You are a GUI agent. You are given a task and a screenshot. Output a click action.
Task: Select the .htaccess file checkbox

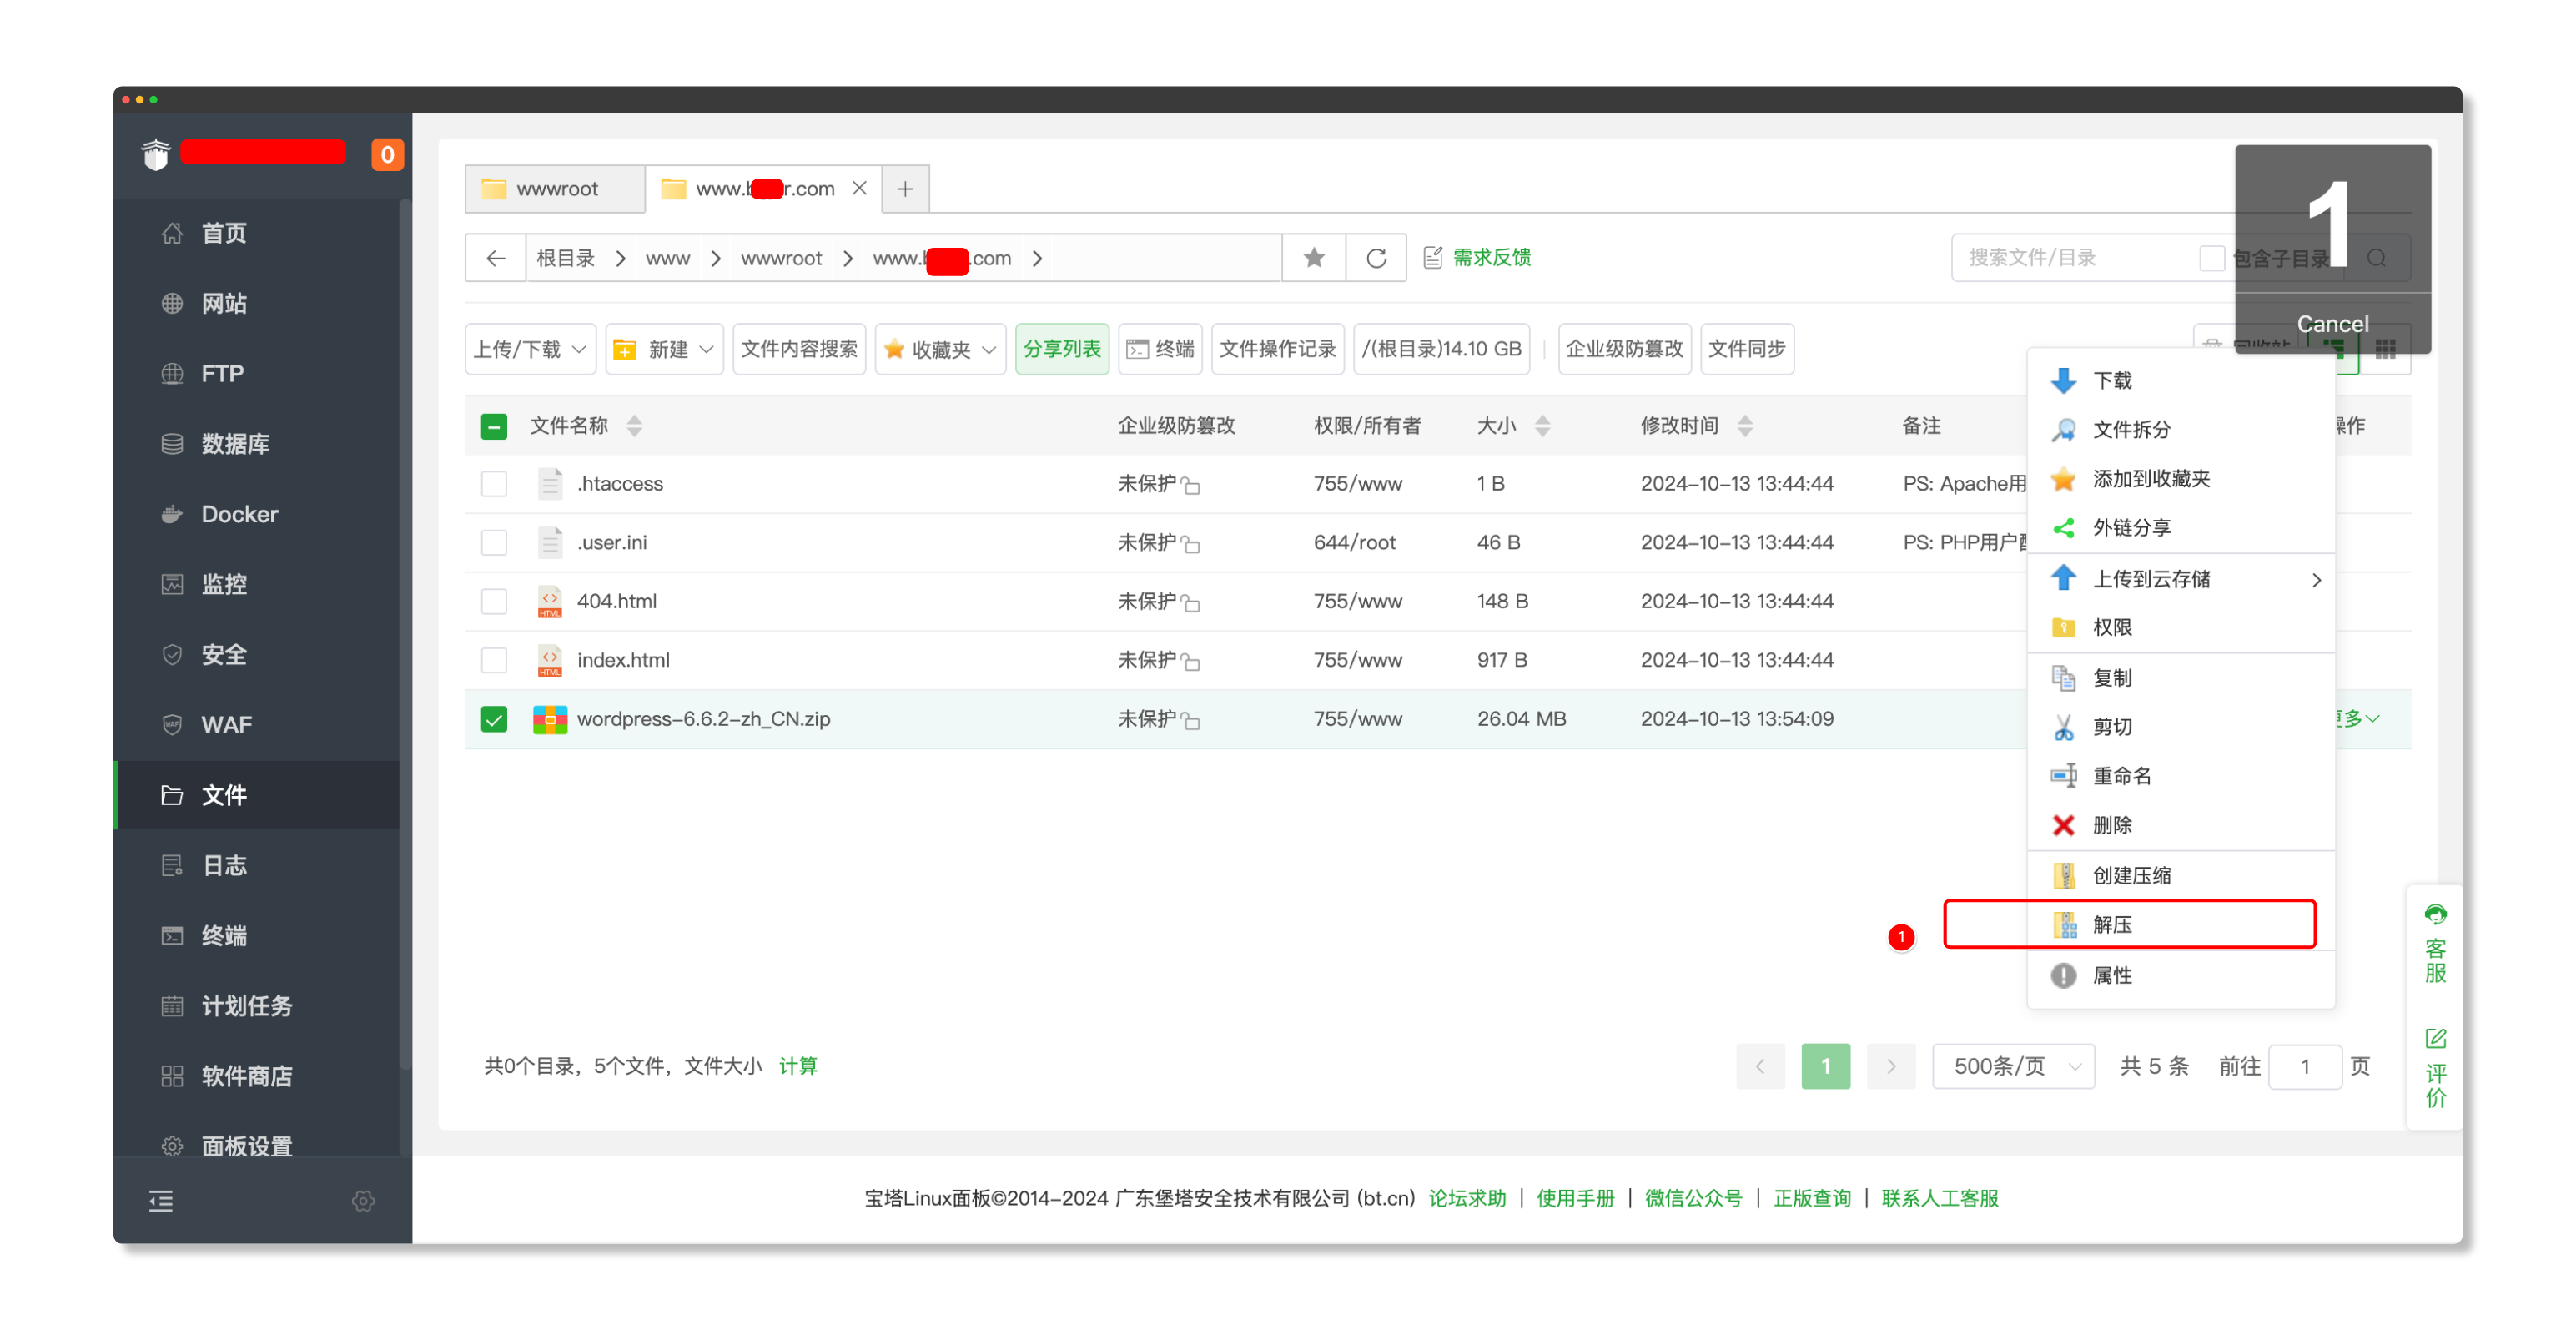(x=494, y=484)
